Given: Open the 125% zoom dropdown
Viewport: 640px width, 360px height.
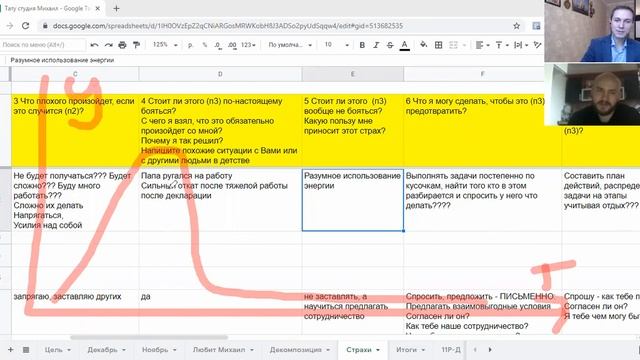Looking at the screenshot, I should coord(165,45).
